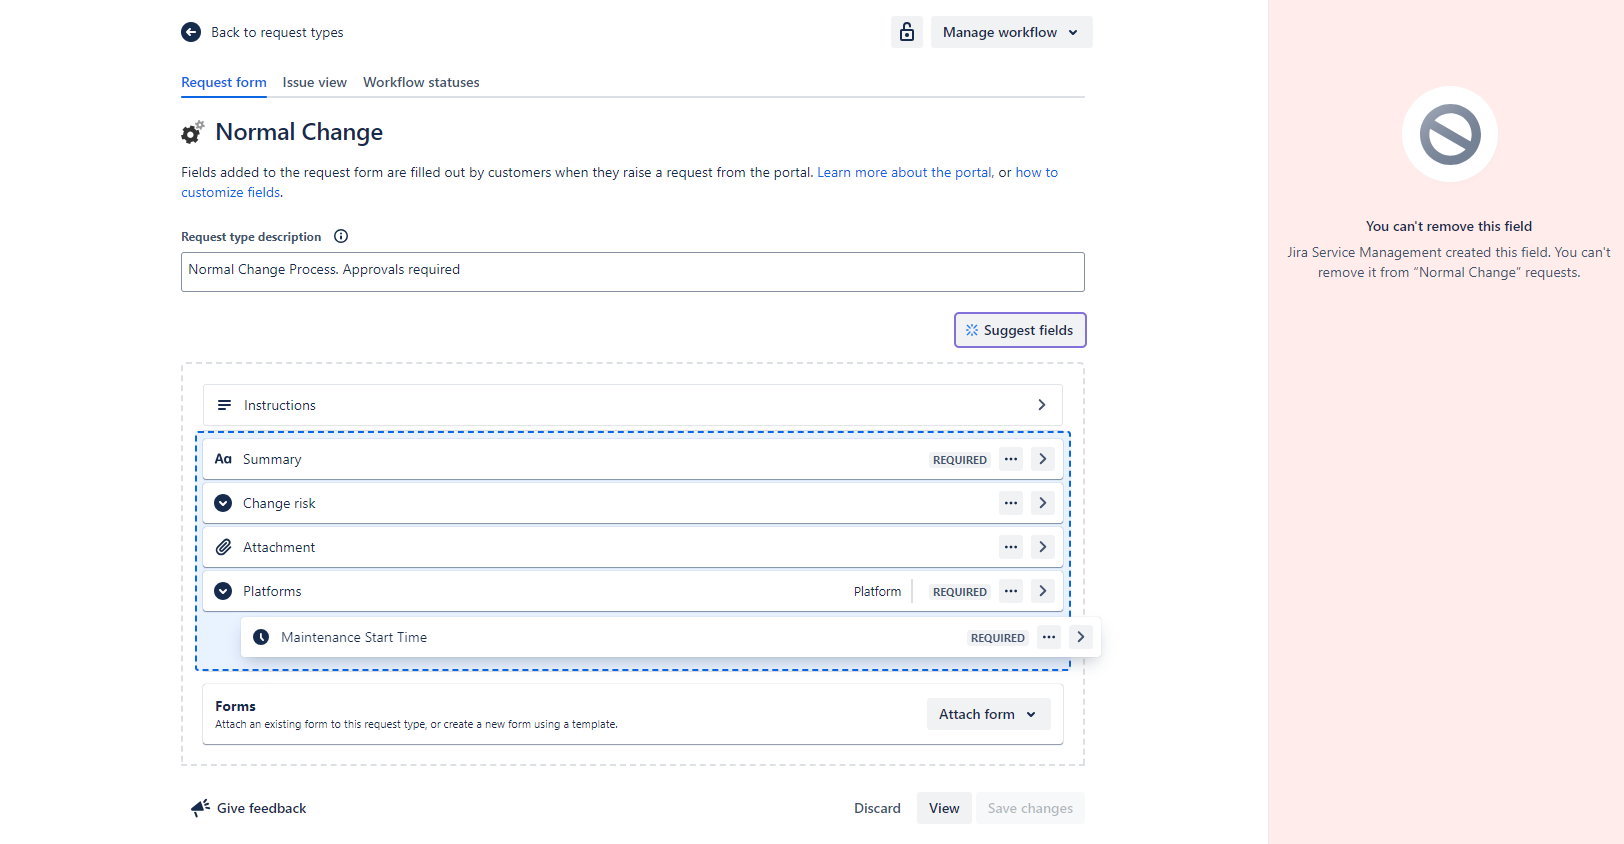Image resolution: width=1624 pixels, height=844 pixels.
Task: Click the Save changes button
Action: point(1030,808)
